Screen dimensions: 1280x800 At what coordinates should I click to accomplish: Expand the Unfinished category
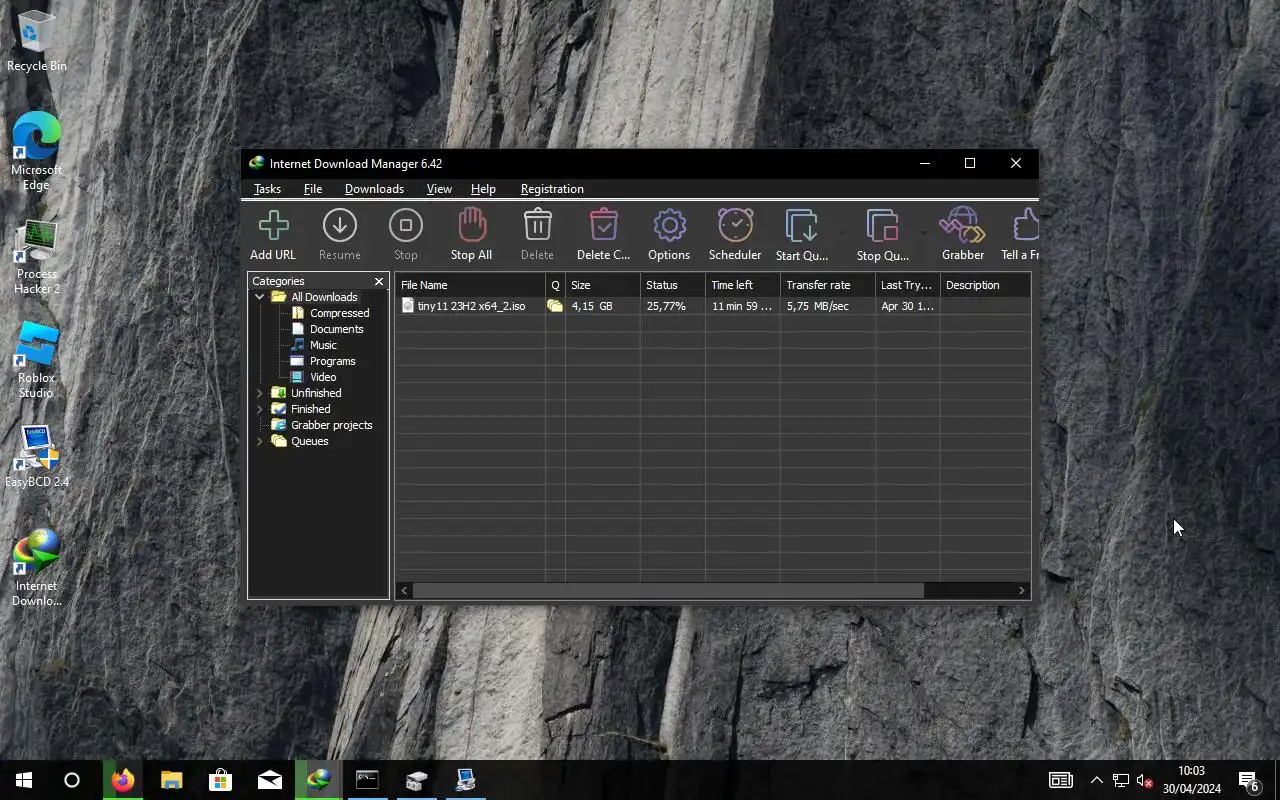[x=260, y=393]
